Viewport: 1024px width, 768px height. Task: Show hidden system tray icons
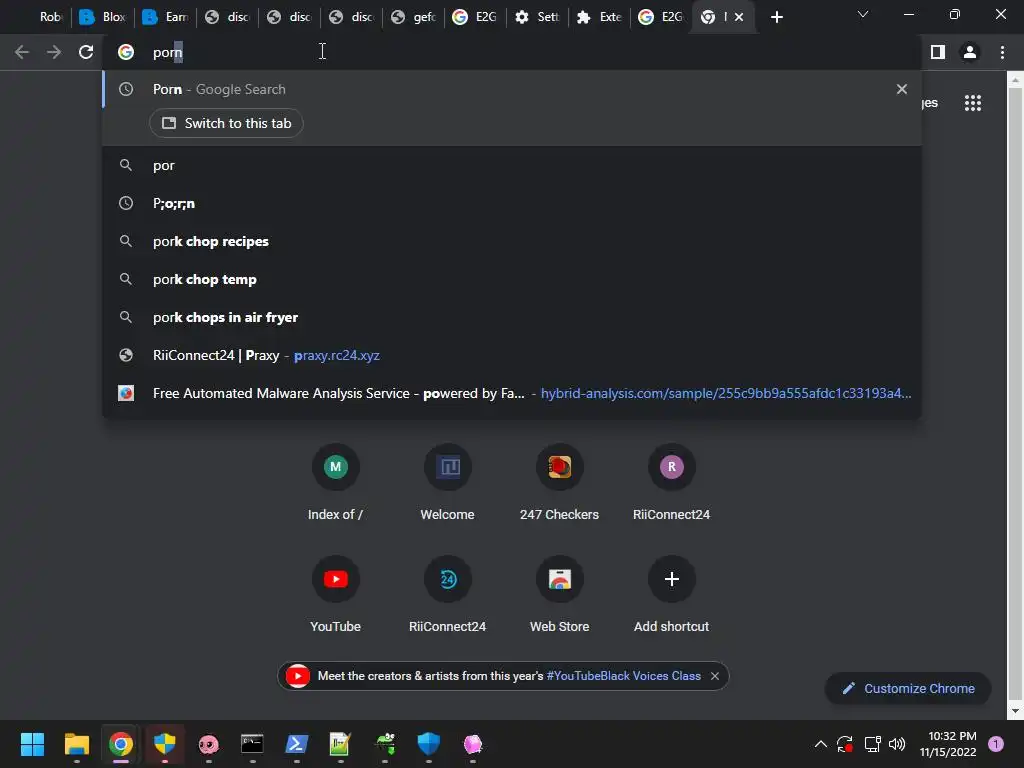(821, 744)
